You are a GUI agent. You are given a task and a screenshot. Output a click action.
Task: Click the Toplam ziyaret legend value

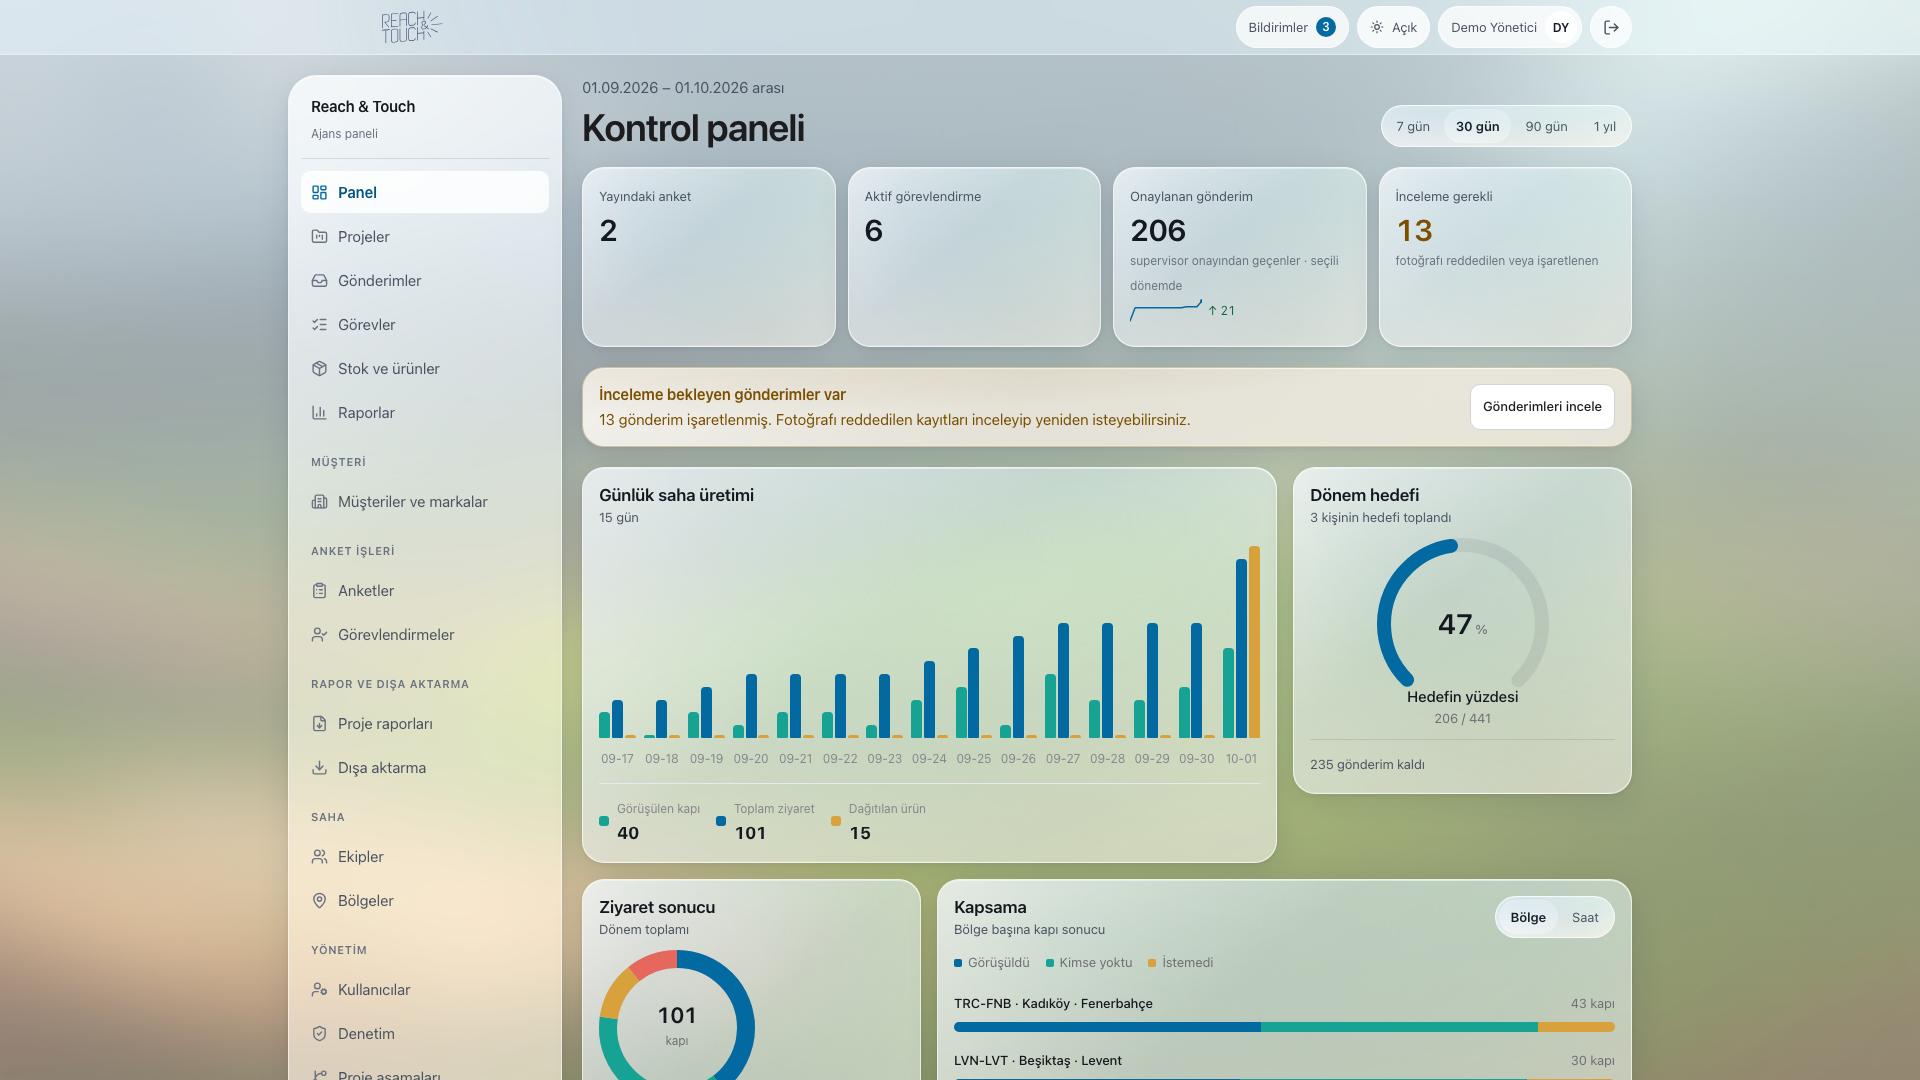pyautogui.click(x=750, y=833)
